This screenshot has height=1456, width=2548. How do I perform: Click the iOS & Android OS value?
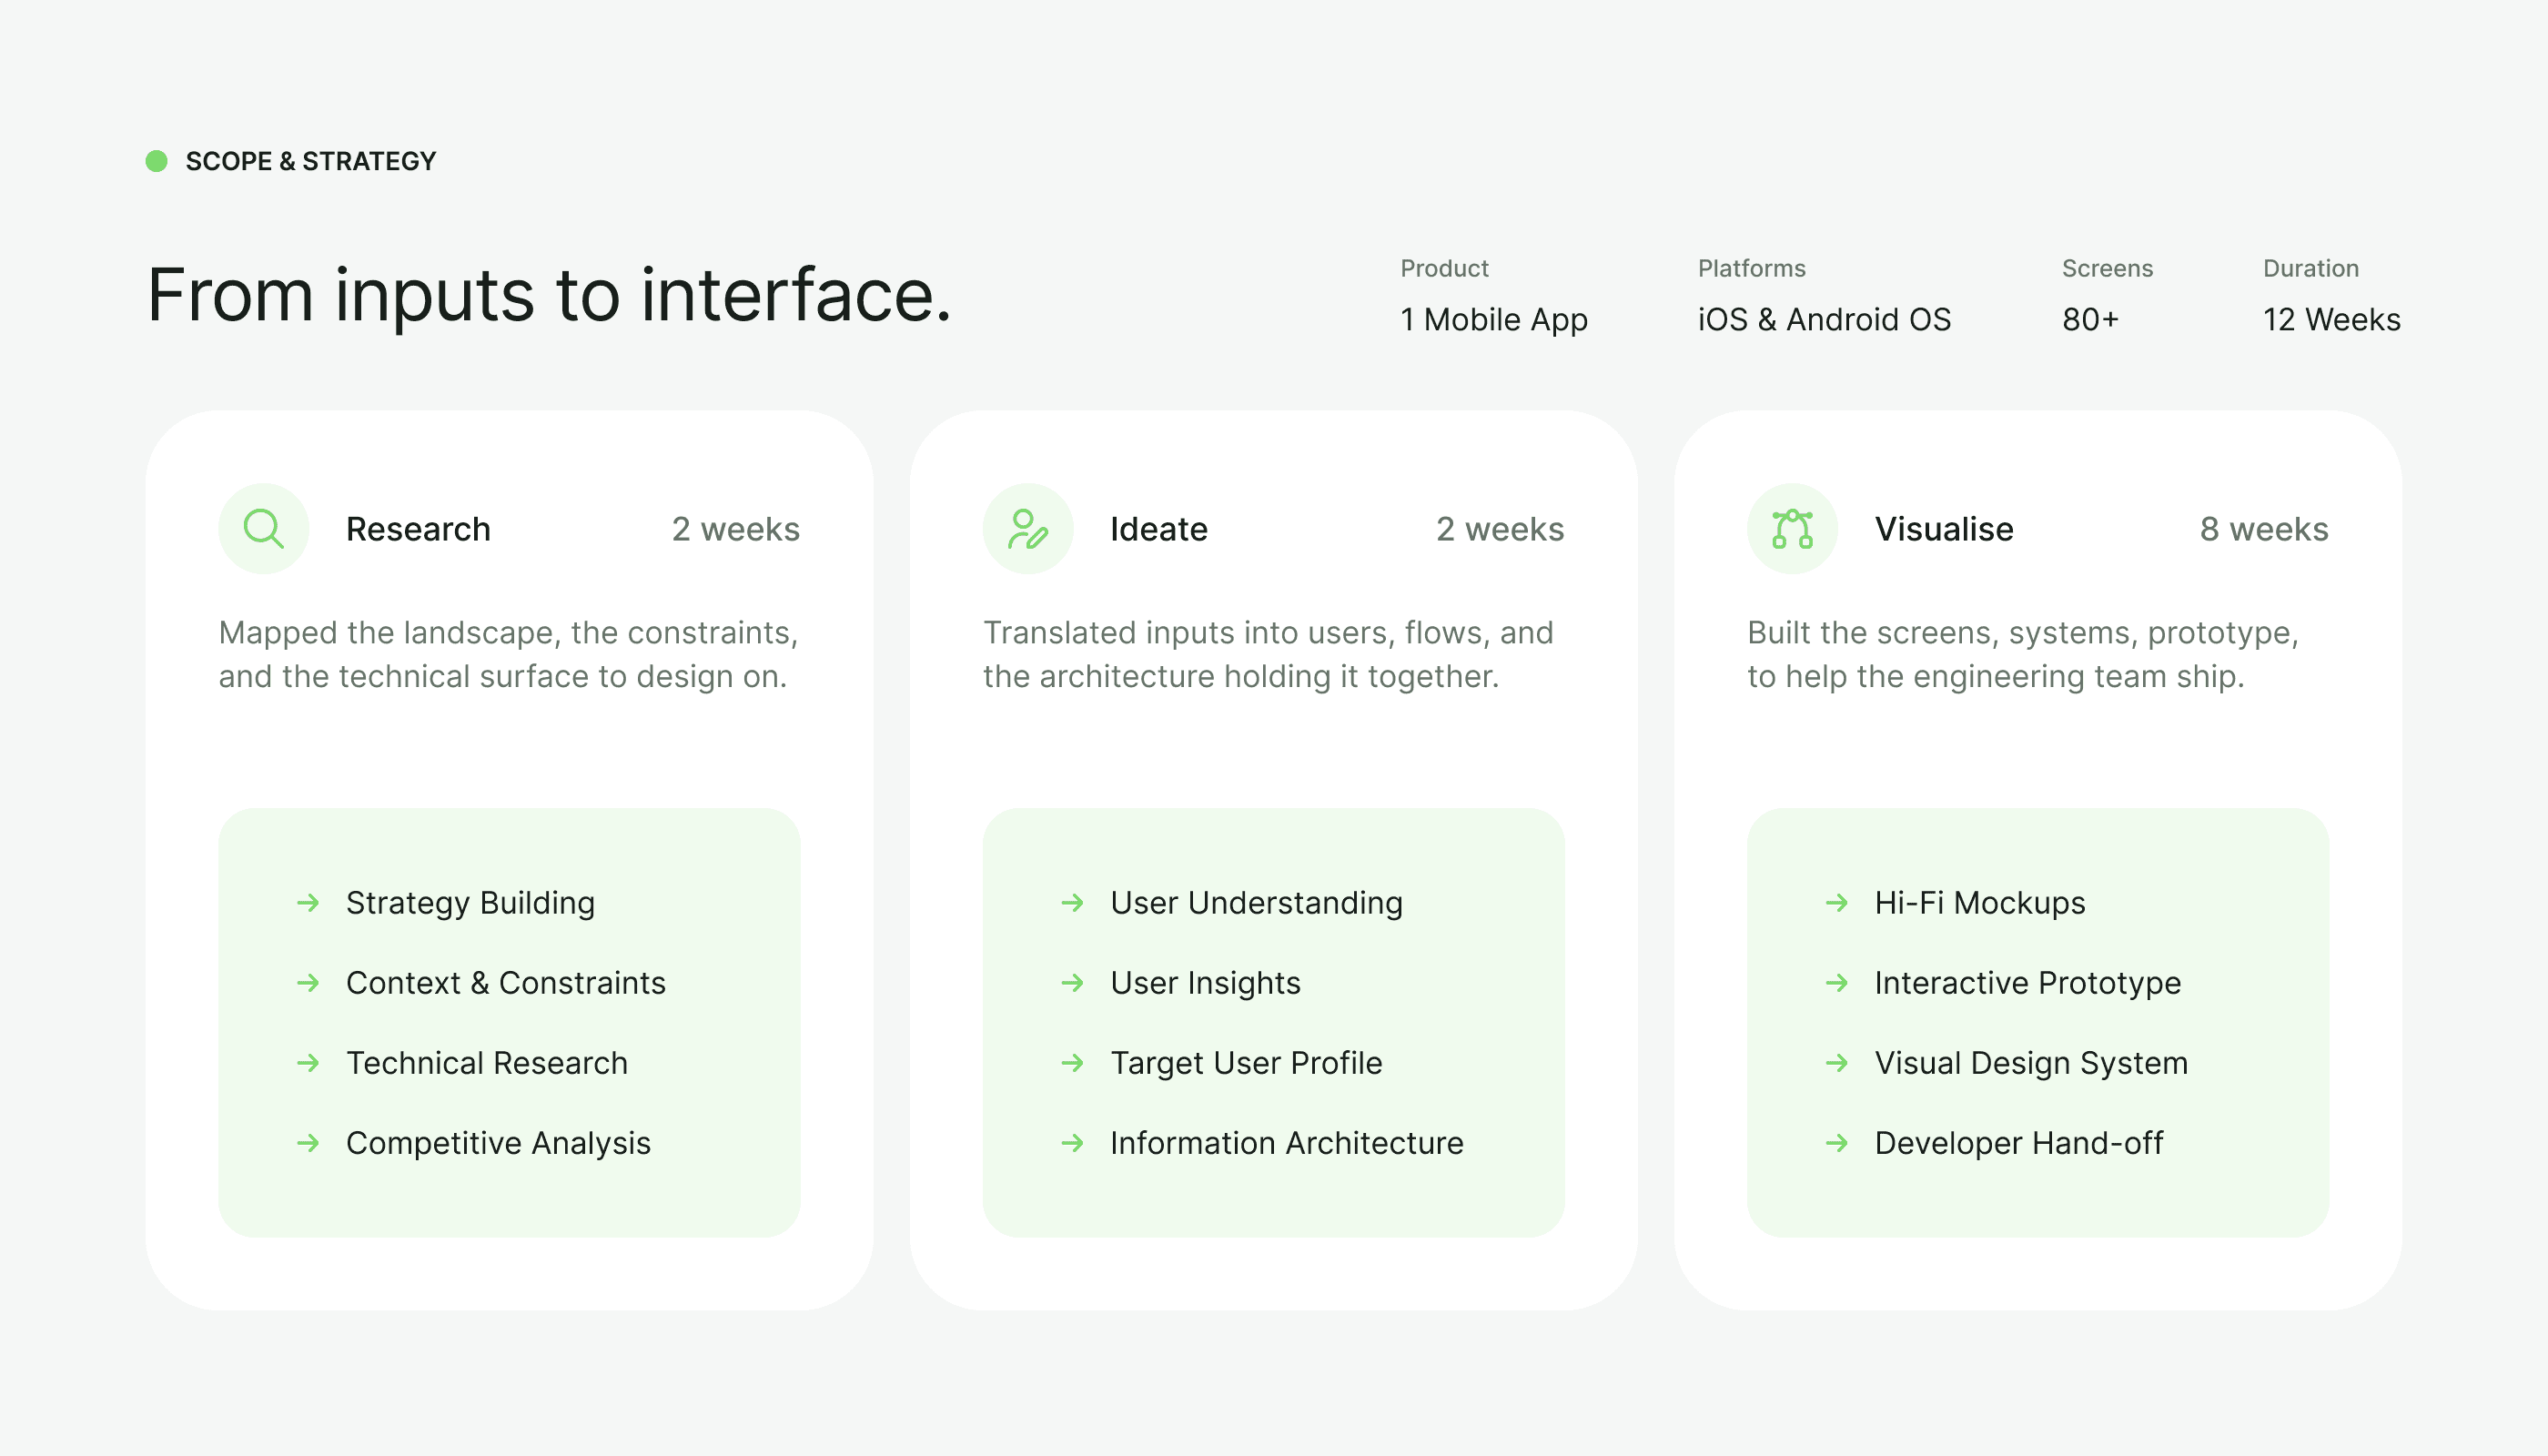click(1824, 320)
